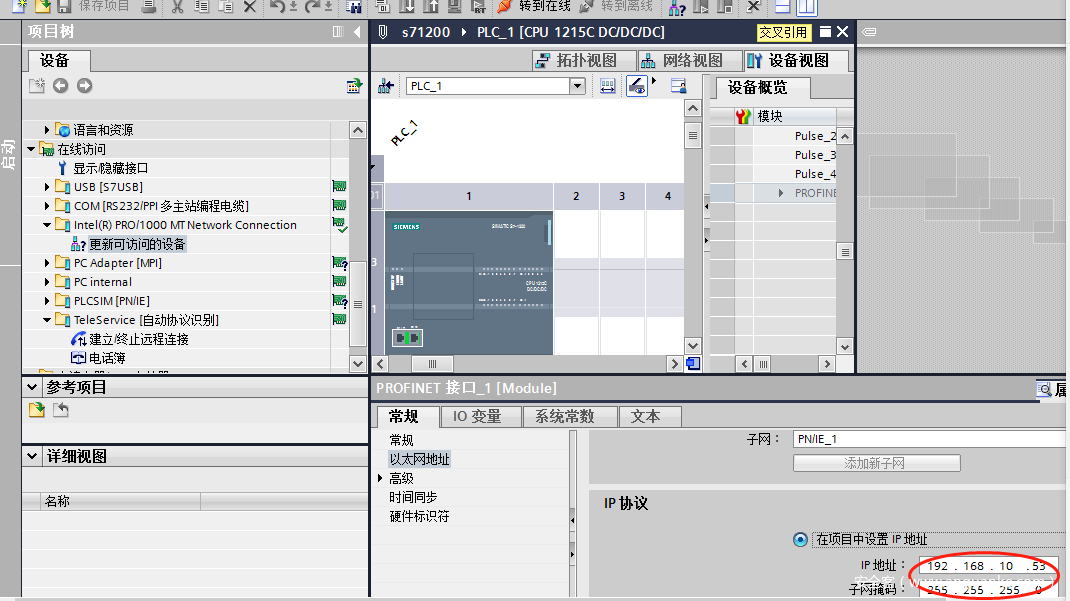Click the IP 地址 input field
The image size is (1070, 601).
click(985, 566)
